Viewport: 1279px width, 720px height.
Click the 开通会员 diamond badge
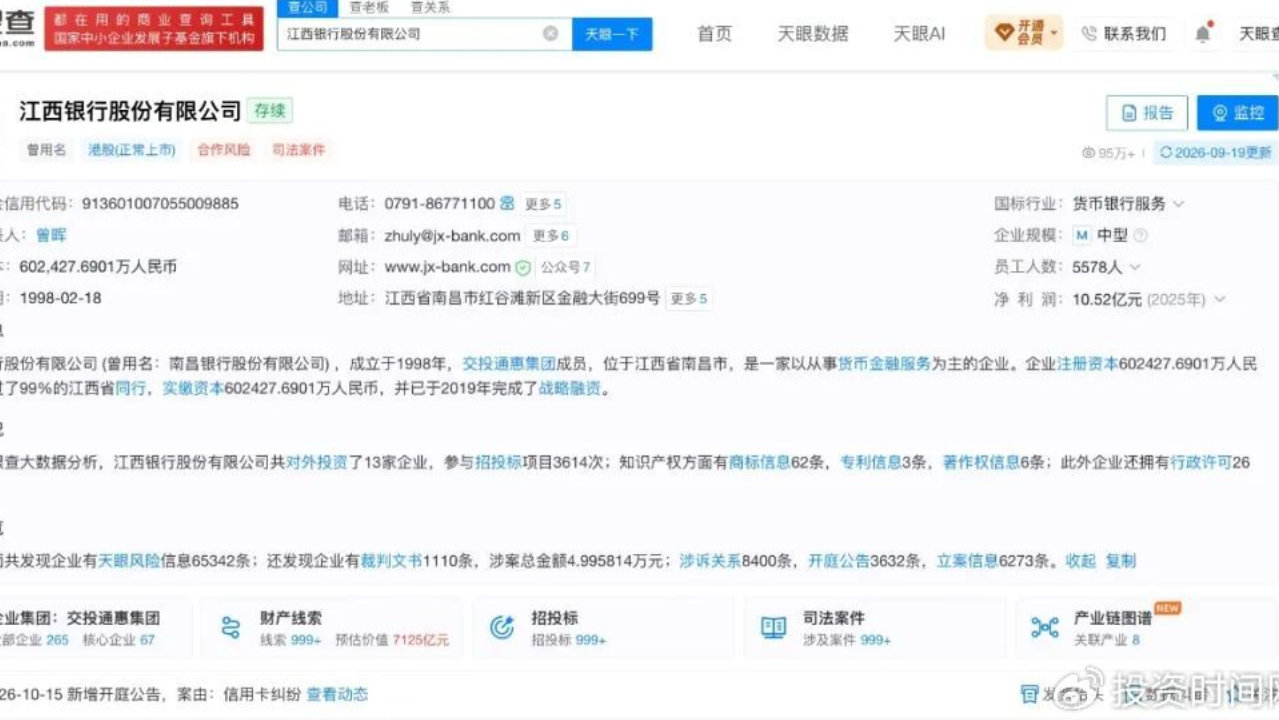[1023, 33]
